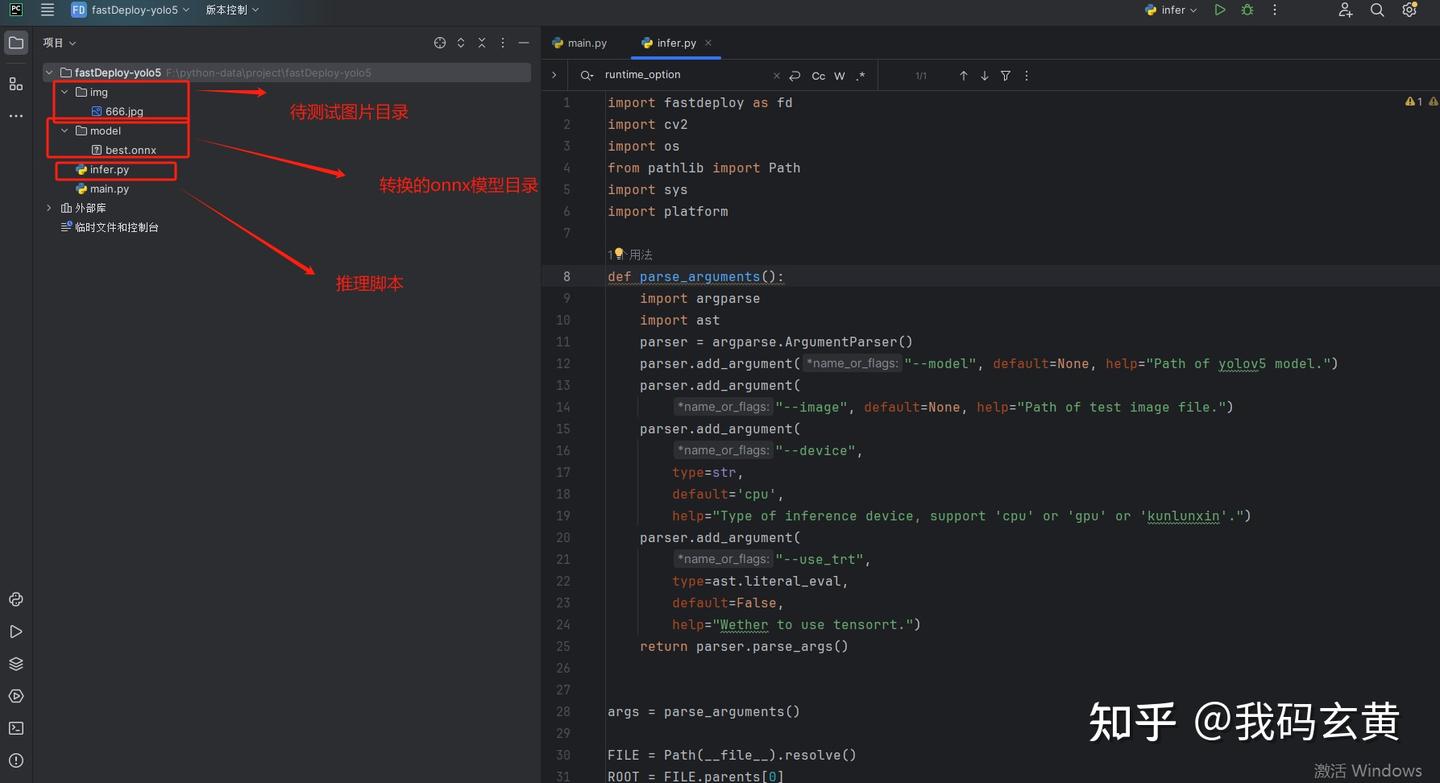Expand the replace field chevron
This screenshot has height=783, width=1440.
point(554,75)
